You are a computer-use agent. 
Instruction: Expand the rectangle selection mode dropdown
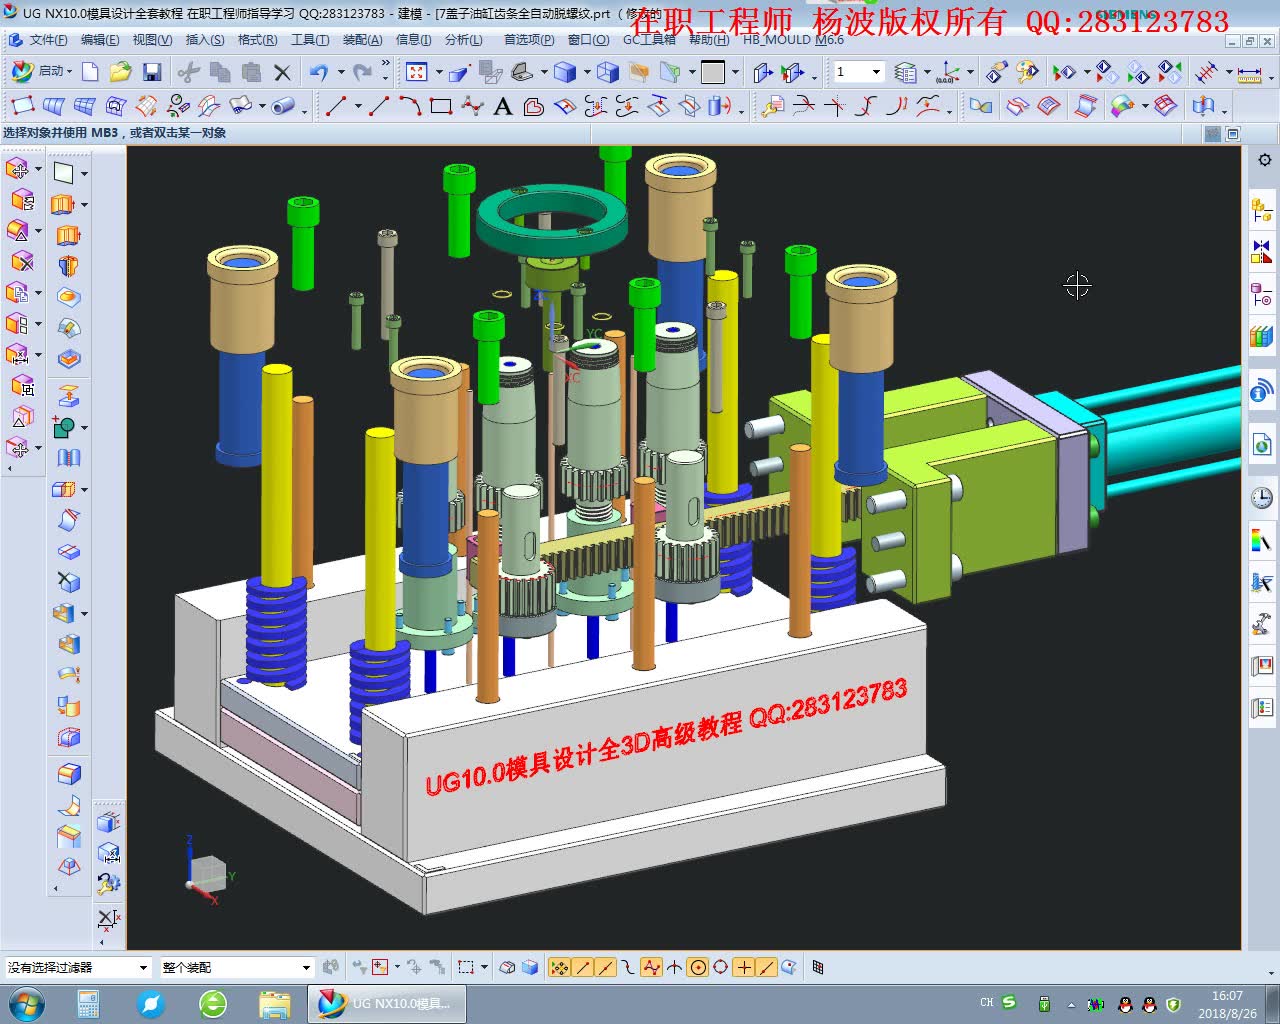coord(484,967)
